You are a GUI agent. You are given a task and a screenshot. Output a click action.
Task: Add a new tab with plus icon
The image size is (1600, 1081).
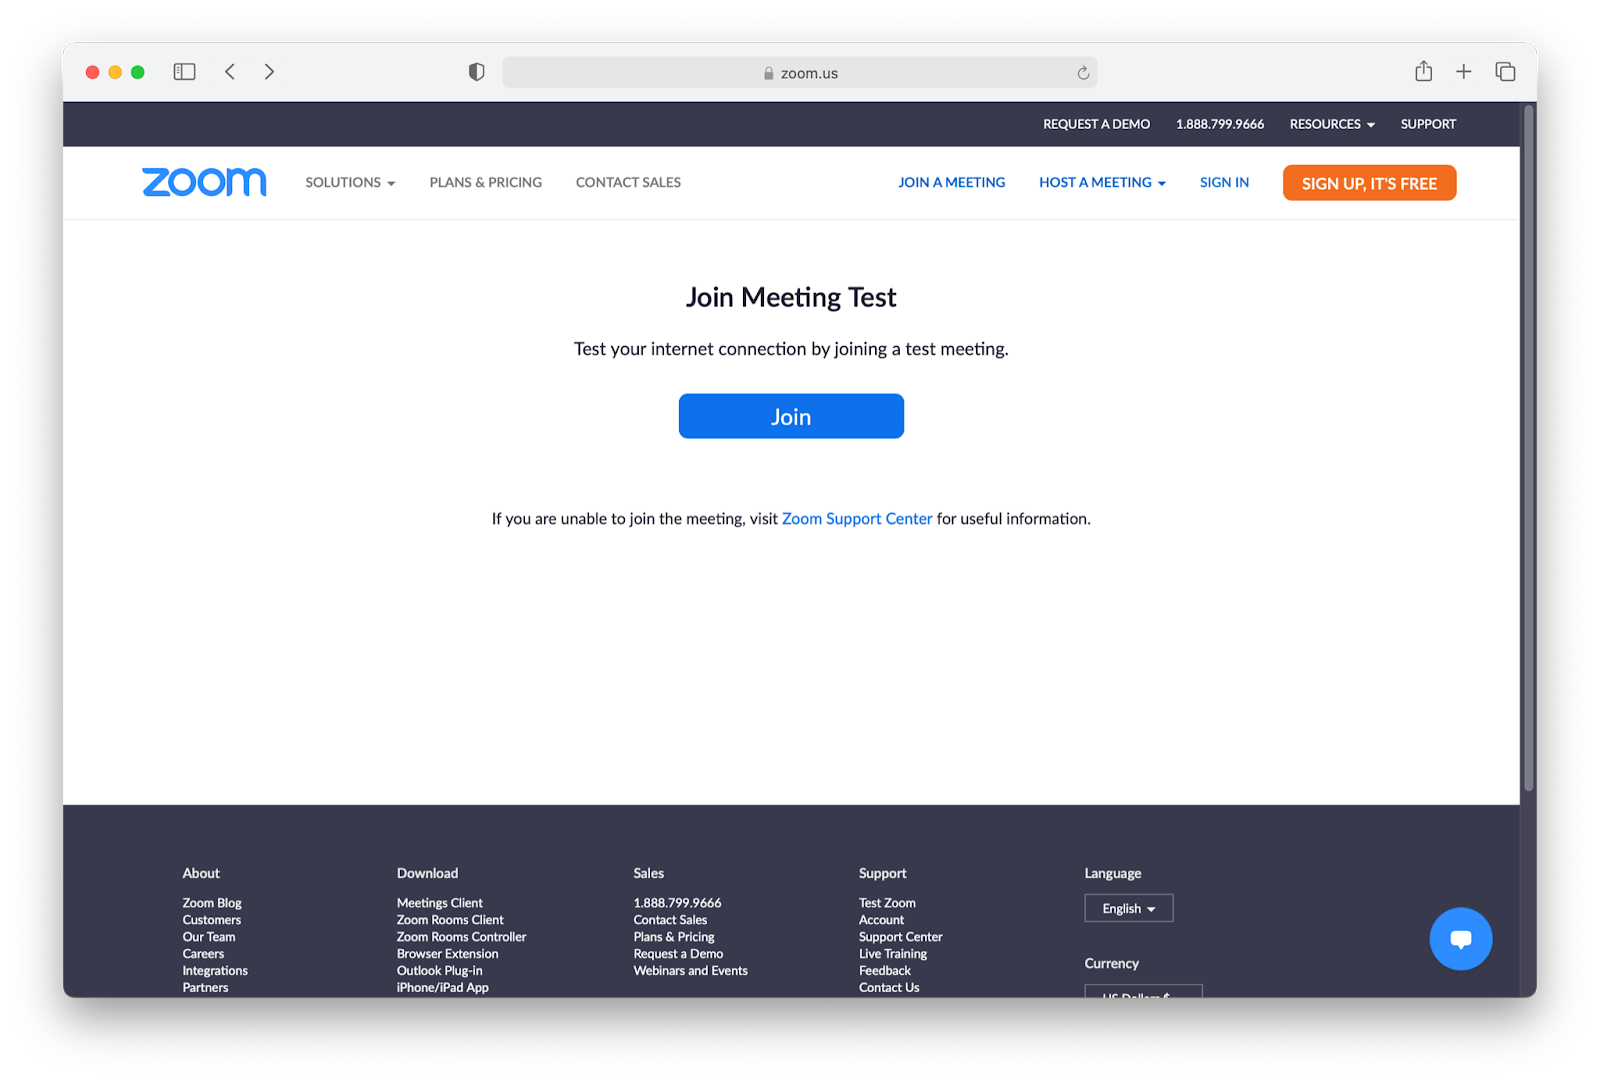(x=1464, y=72)
